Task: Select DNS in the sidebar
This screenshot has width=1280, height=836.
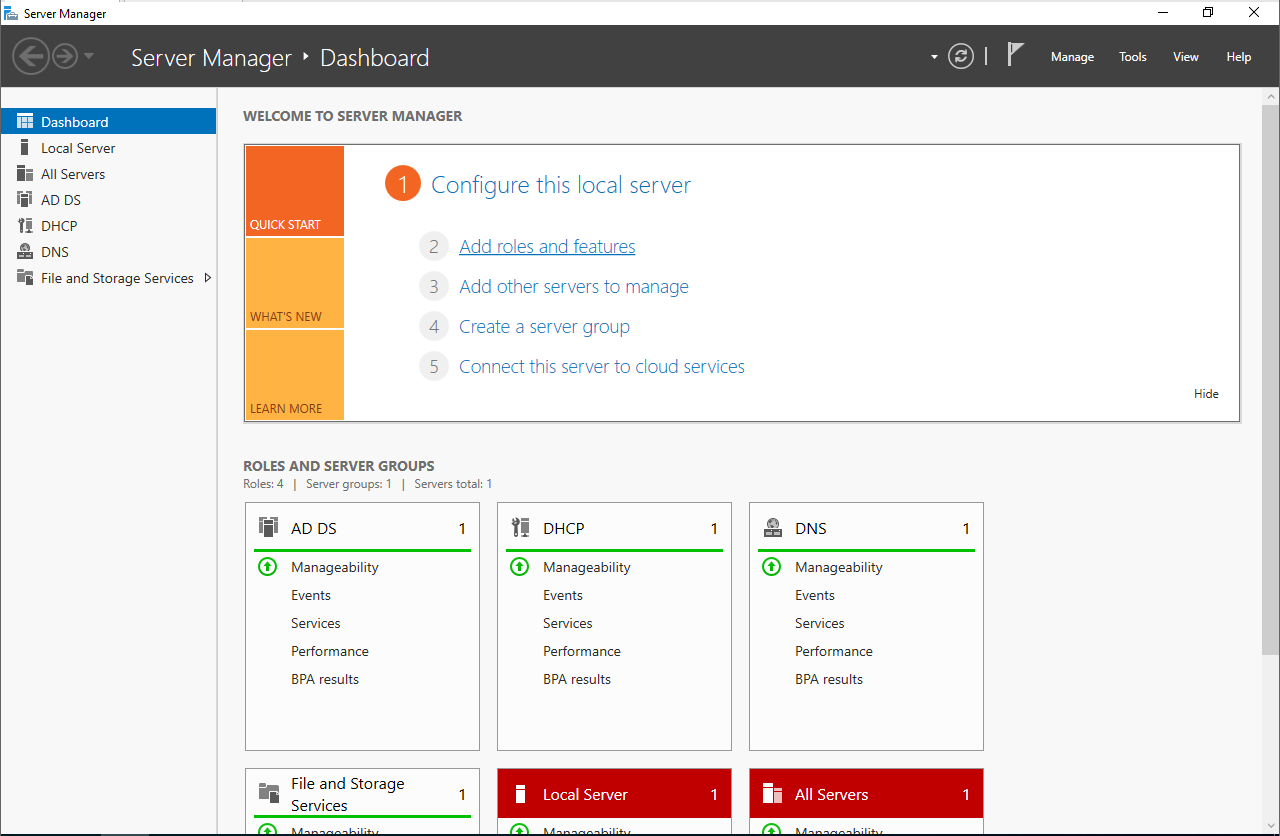Action: point(108,252)
